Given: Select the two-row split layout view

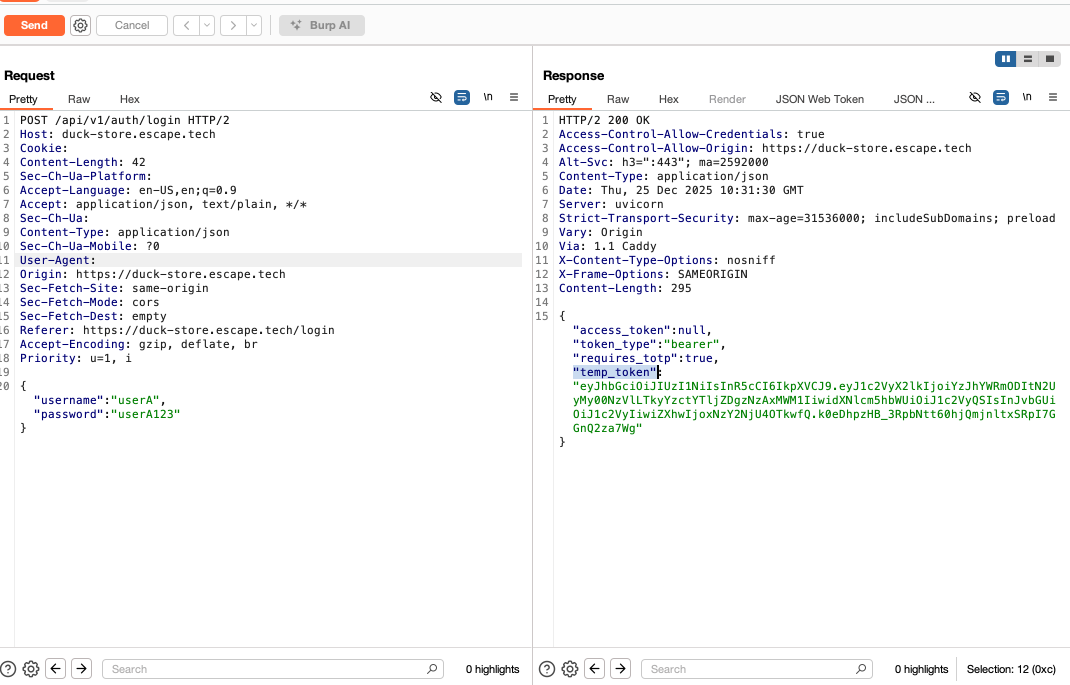Looking at the screenshot, I should (x=1028, y=59).
